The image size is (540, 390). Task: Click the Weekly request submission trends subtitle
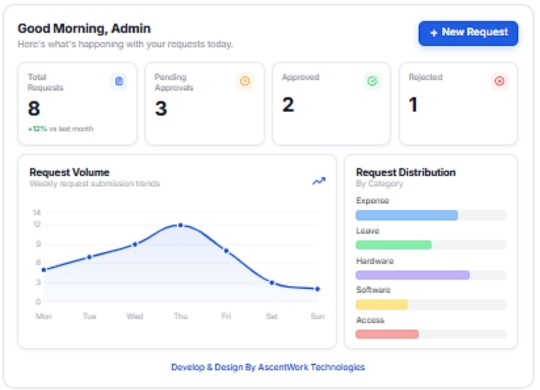pyautogui.click(x=95, y=183)
